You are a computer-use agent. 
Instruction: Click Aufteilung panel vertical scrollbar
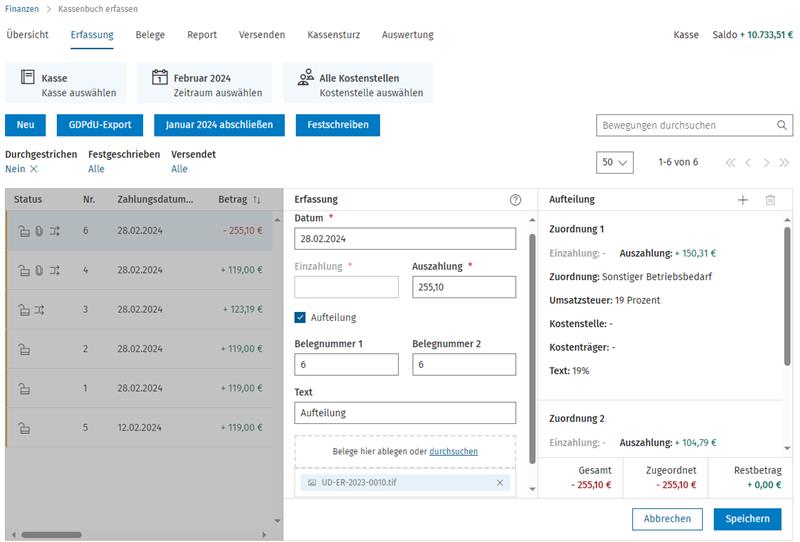tap(787, 296)
